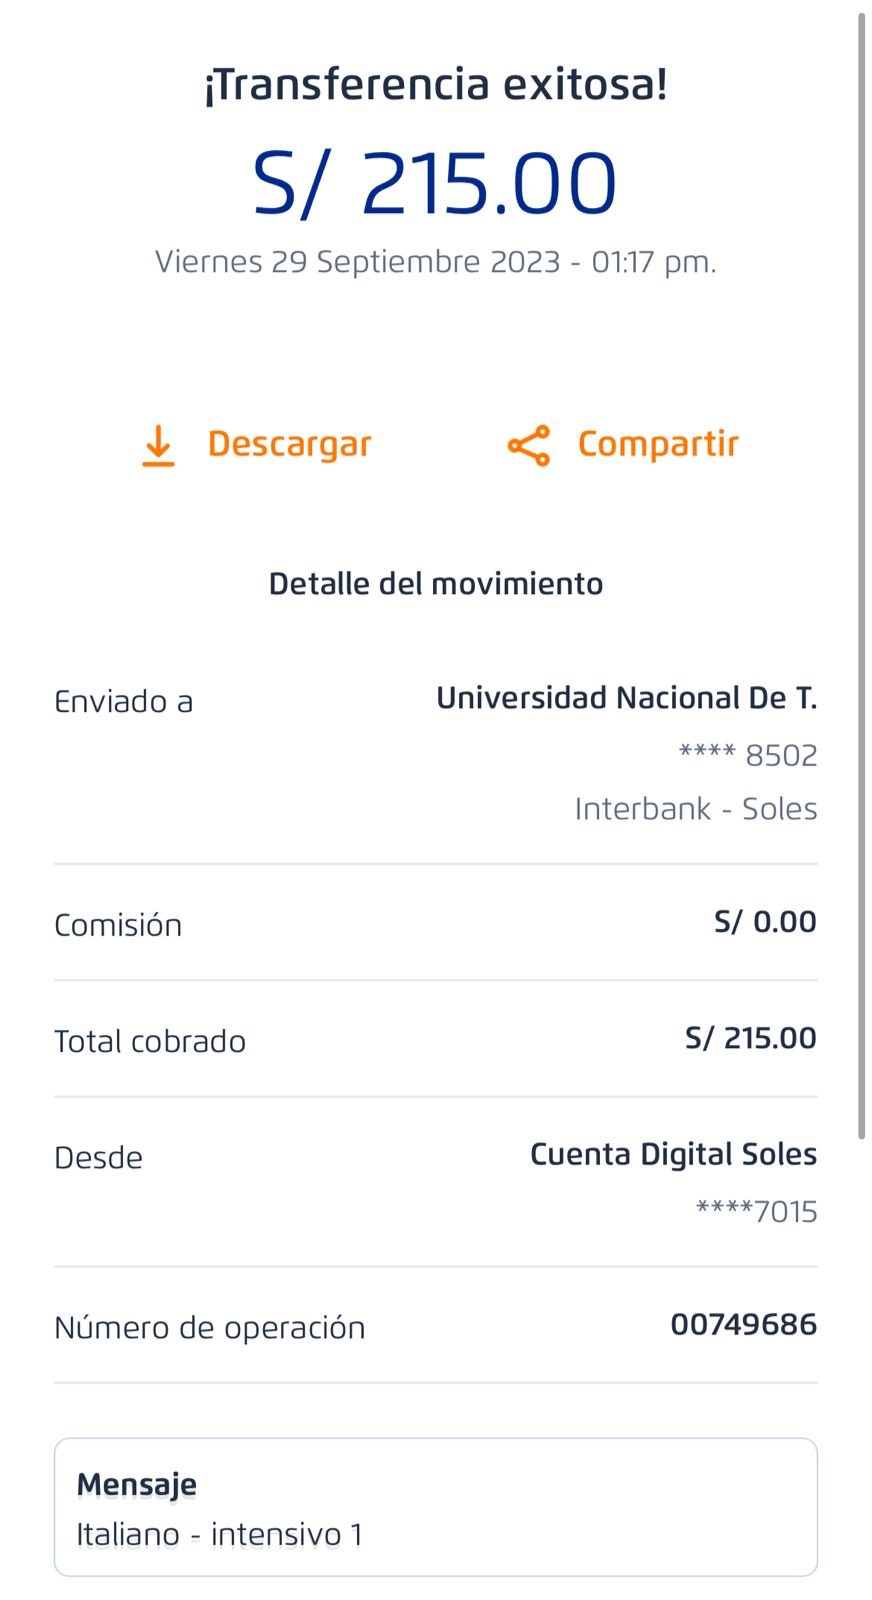The width and height of the screenshot is (872, 1600).
Task: Tap the operation number 00749686
Action: (x=743, y=1325)
